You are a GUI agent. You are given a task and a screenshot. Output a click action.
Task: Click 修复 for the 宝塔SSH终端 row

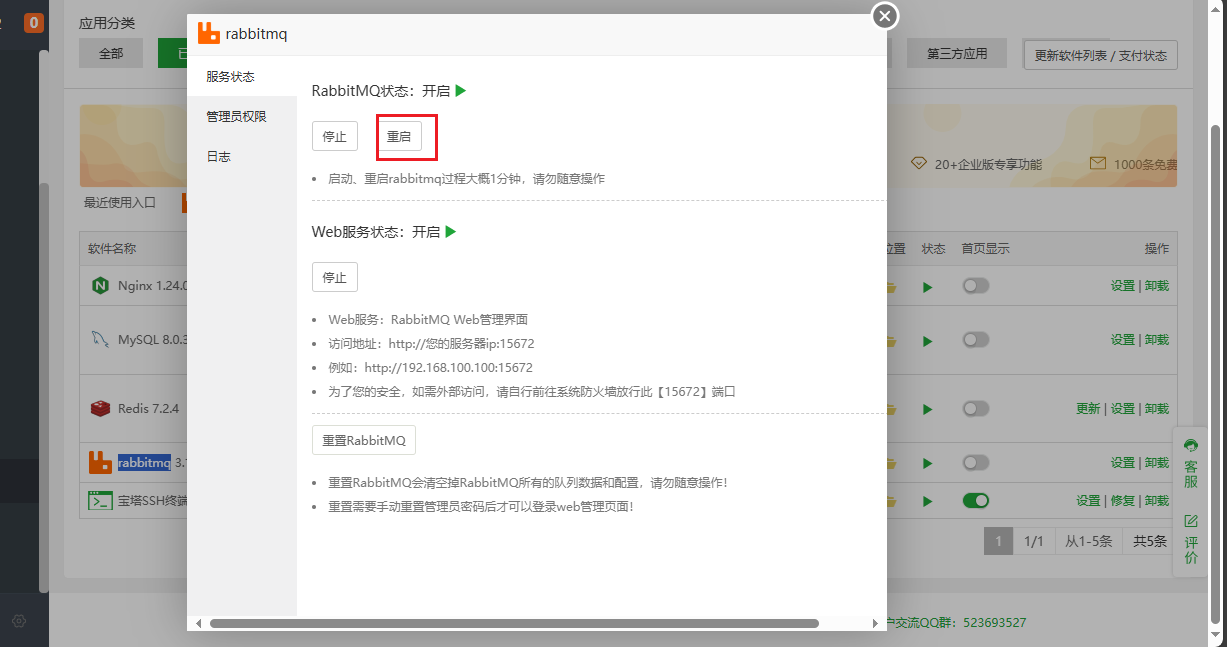coord(1122,500)
